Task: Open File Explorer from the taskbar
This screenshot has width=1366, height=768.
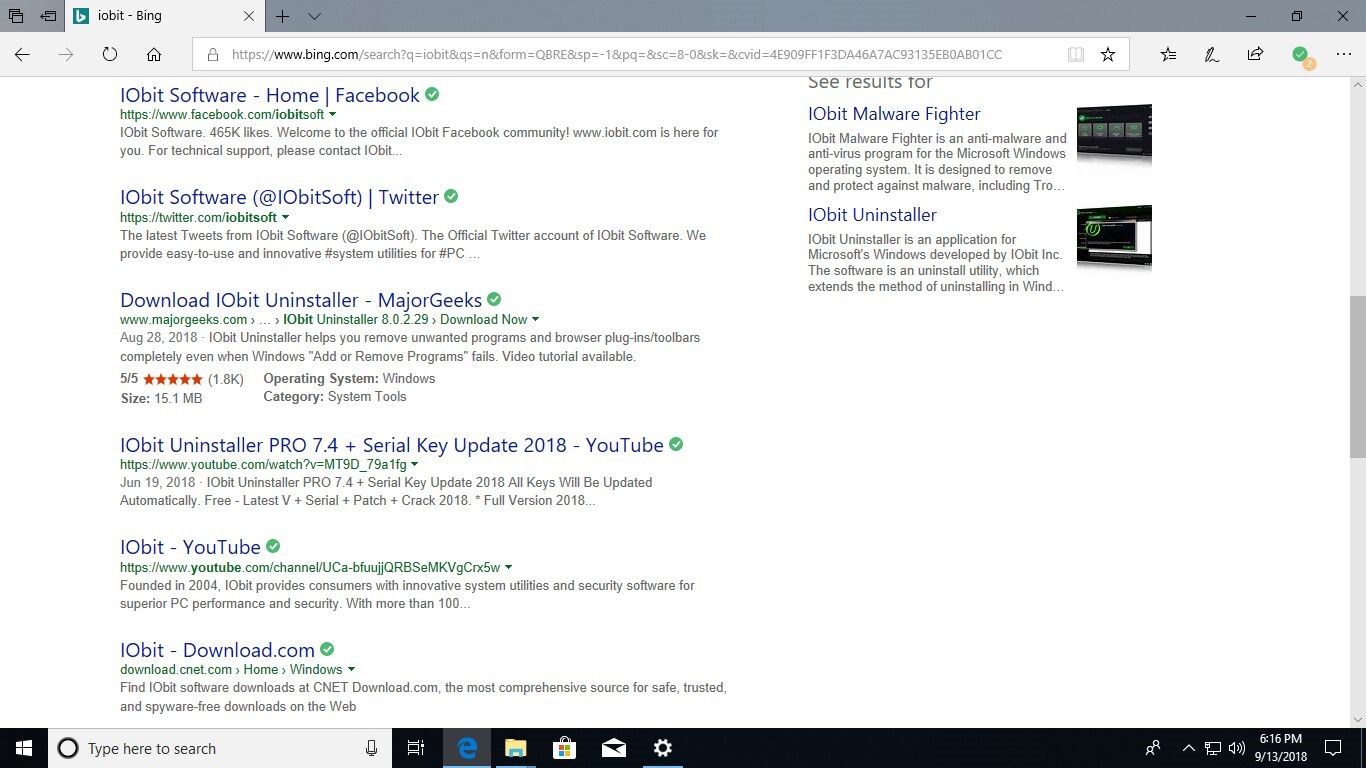Action: 515,748
